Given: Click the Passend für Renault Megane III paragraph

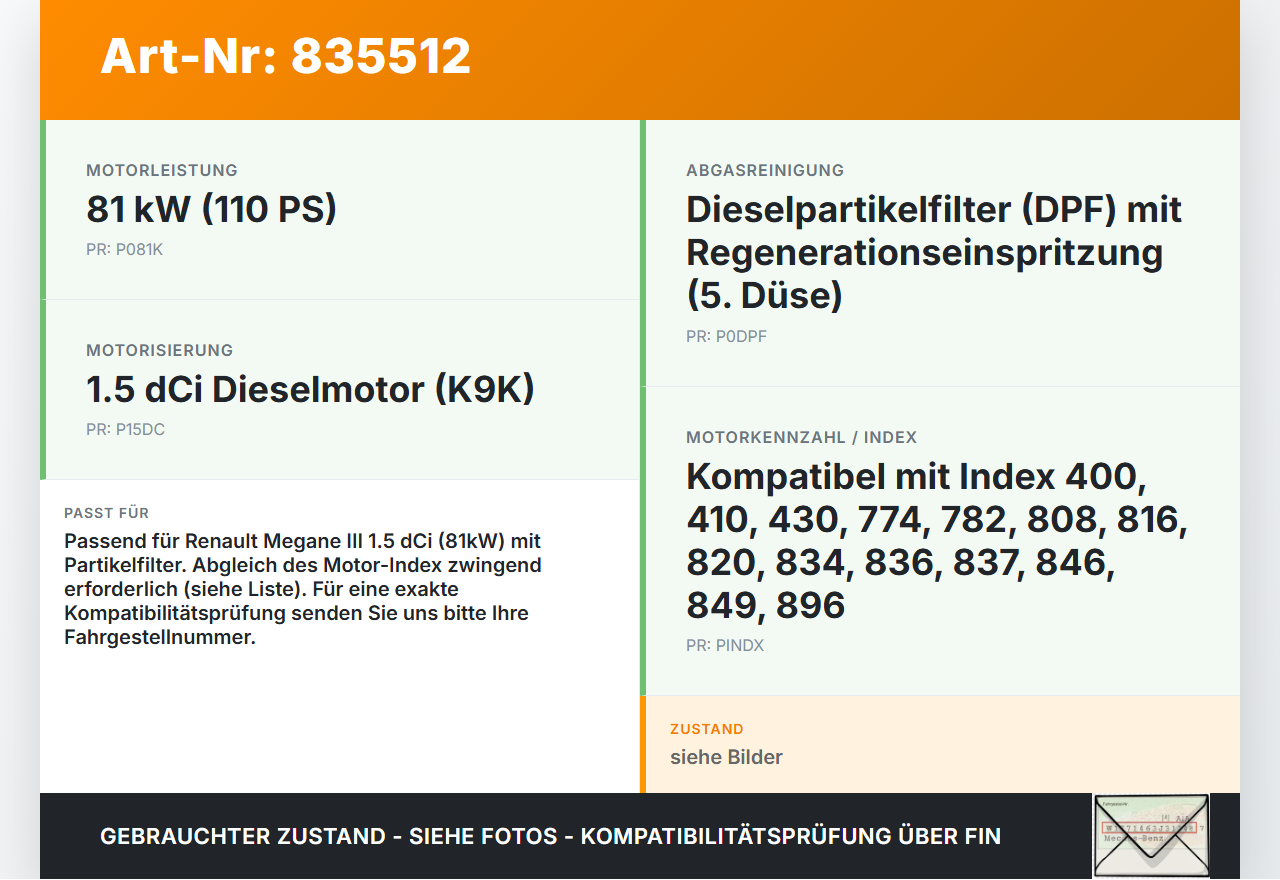Looking at the screenshot, I should tap(303, 589).
